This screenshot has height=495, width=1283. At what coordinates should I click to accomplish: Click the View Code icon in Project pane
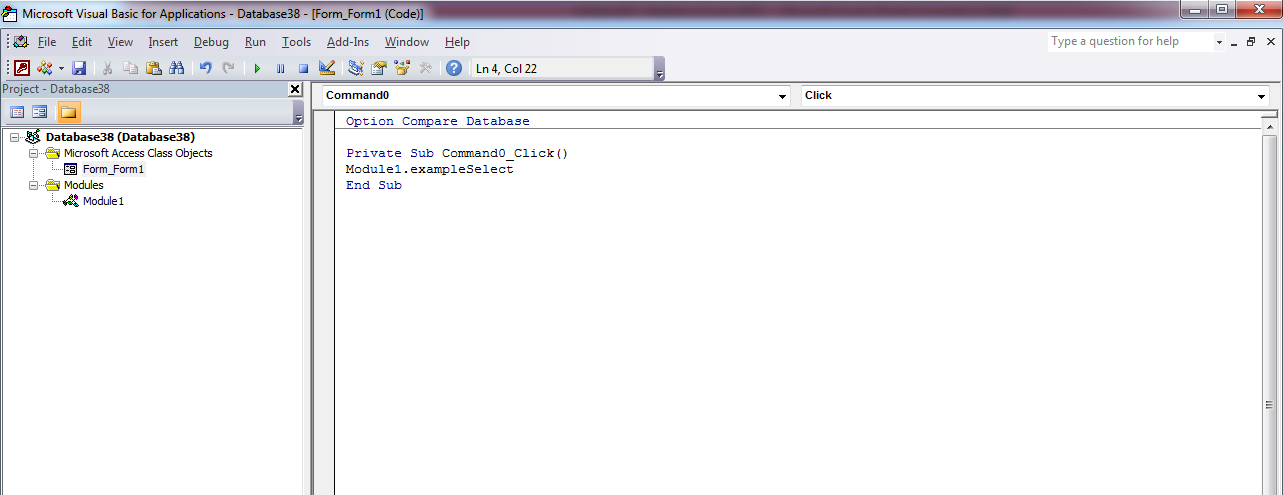coord(17,112)
